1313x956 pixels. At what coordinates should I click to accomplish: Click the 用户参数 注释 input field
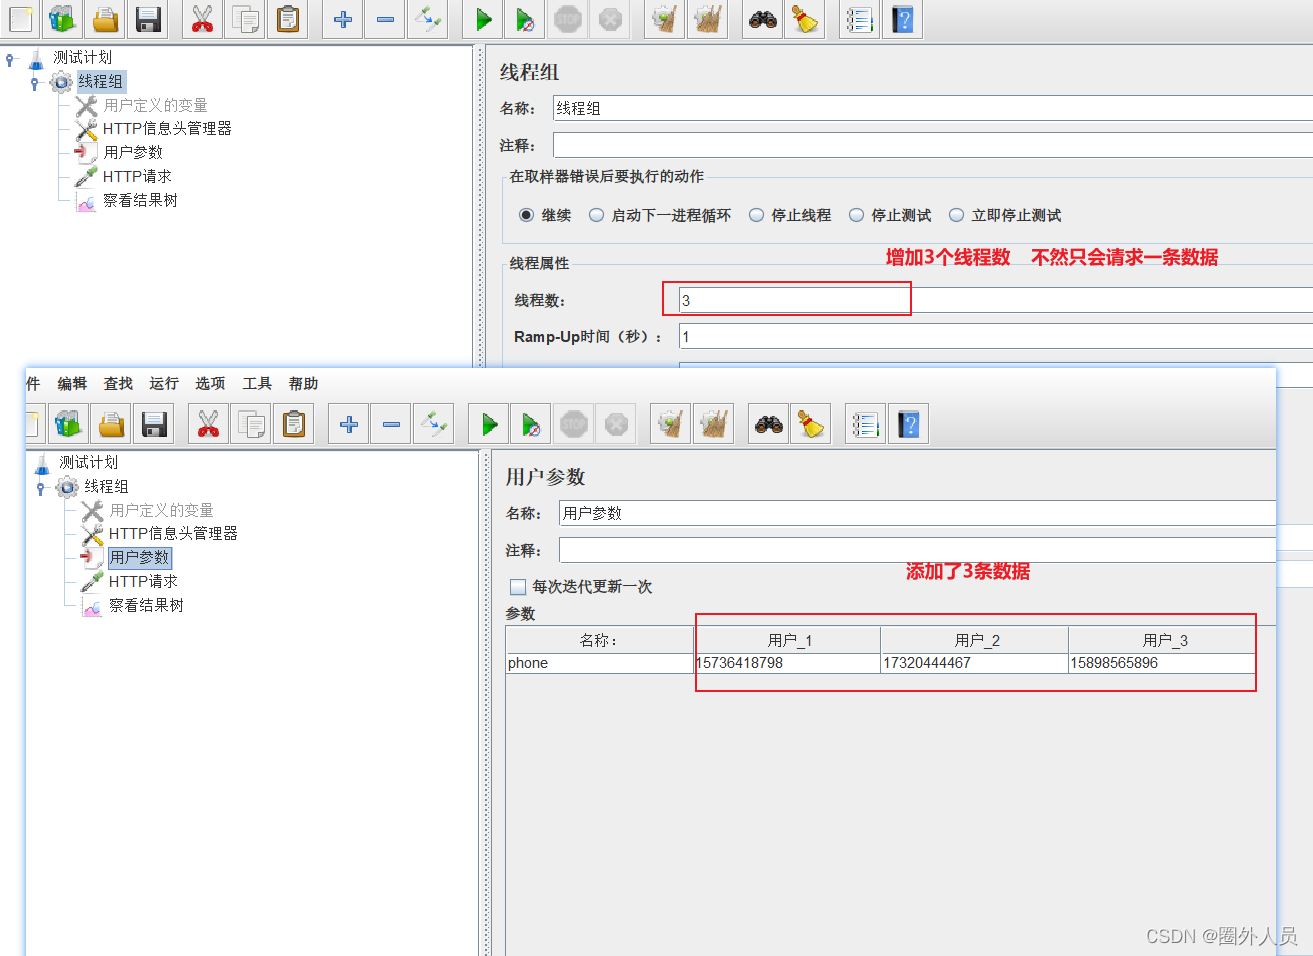(x=917, y=550)
